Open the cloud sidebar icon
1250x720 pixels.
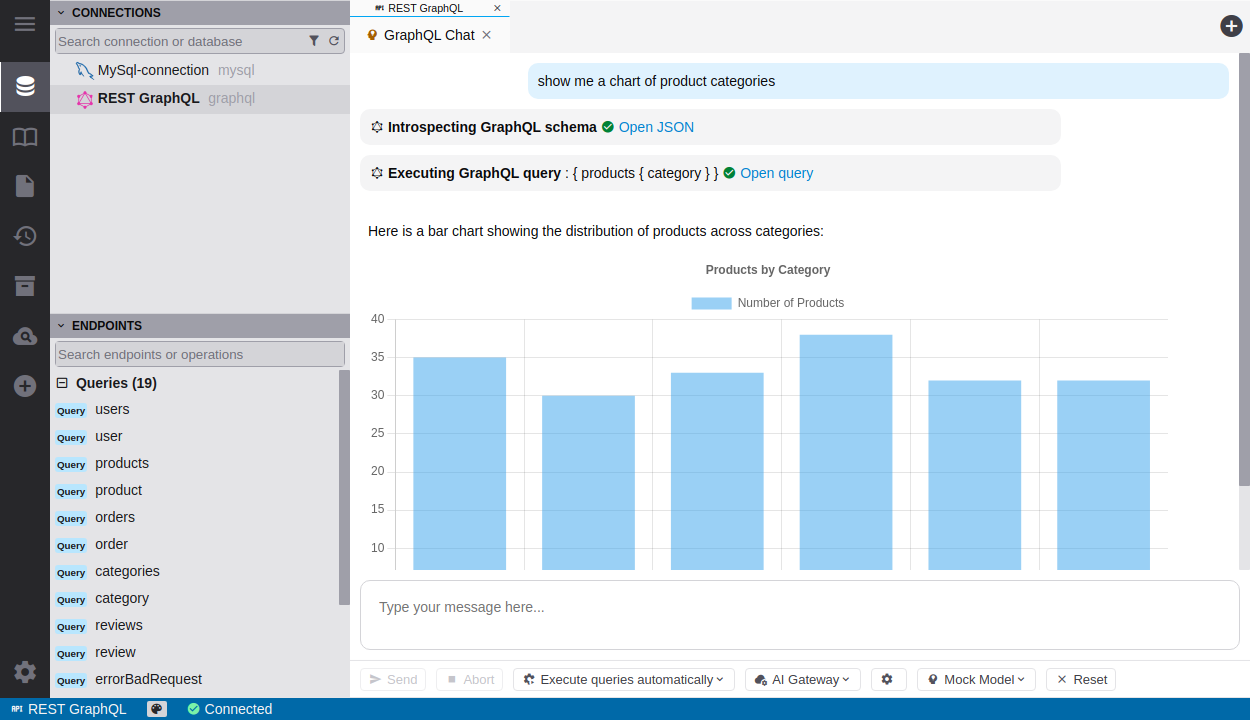25,337
